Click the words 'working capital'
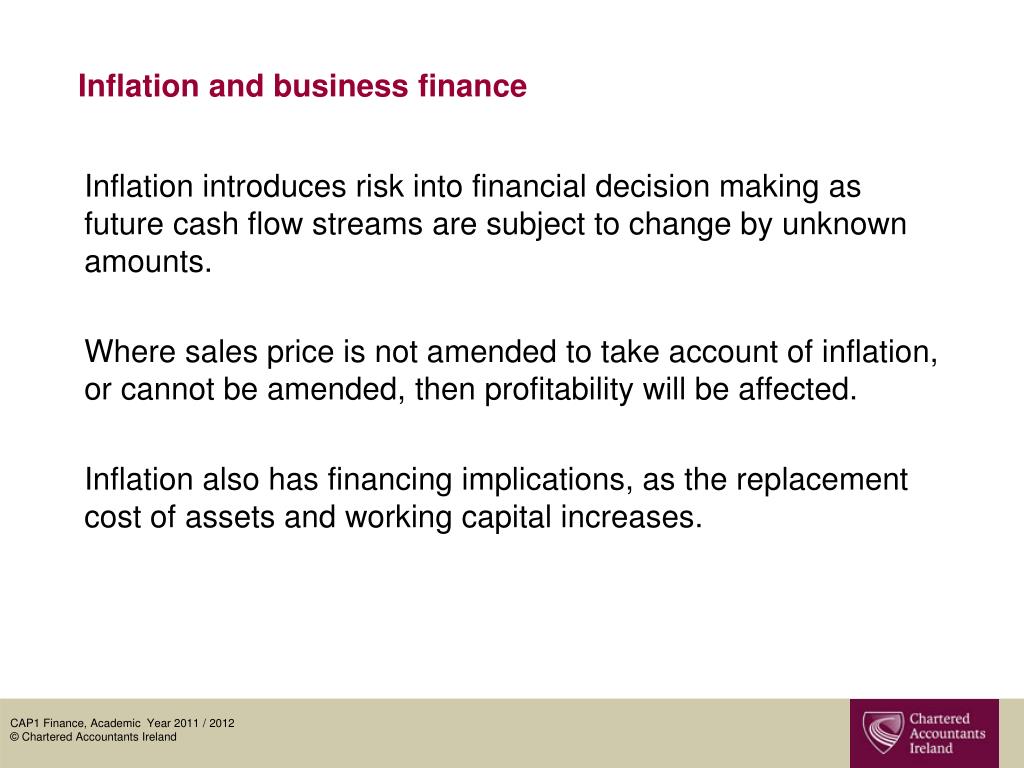 click(447, 518)
